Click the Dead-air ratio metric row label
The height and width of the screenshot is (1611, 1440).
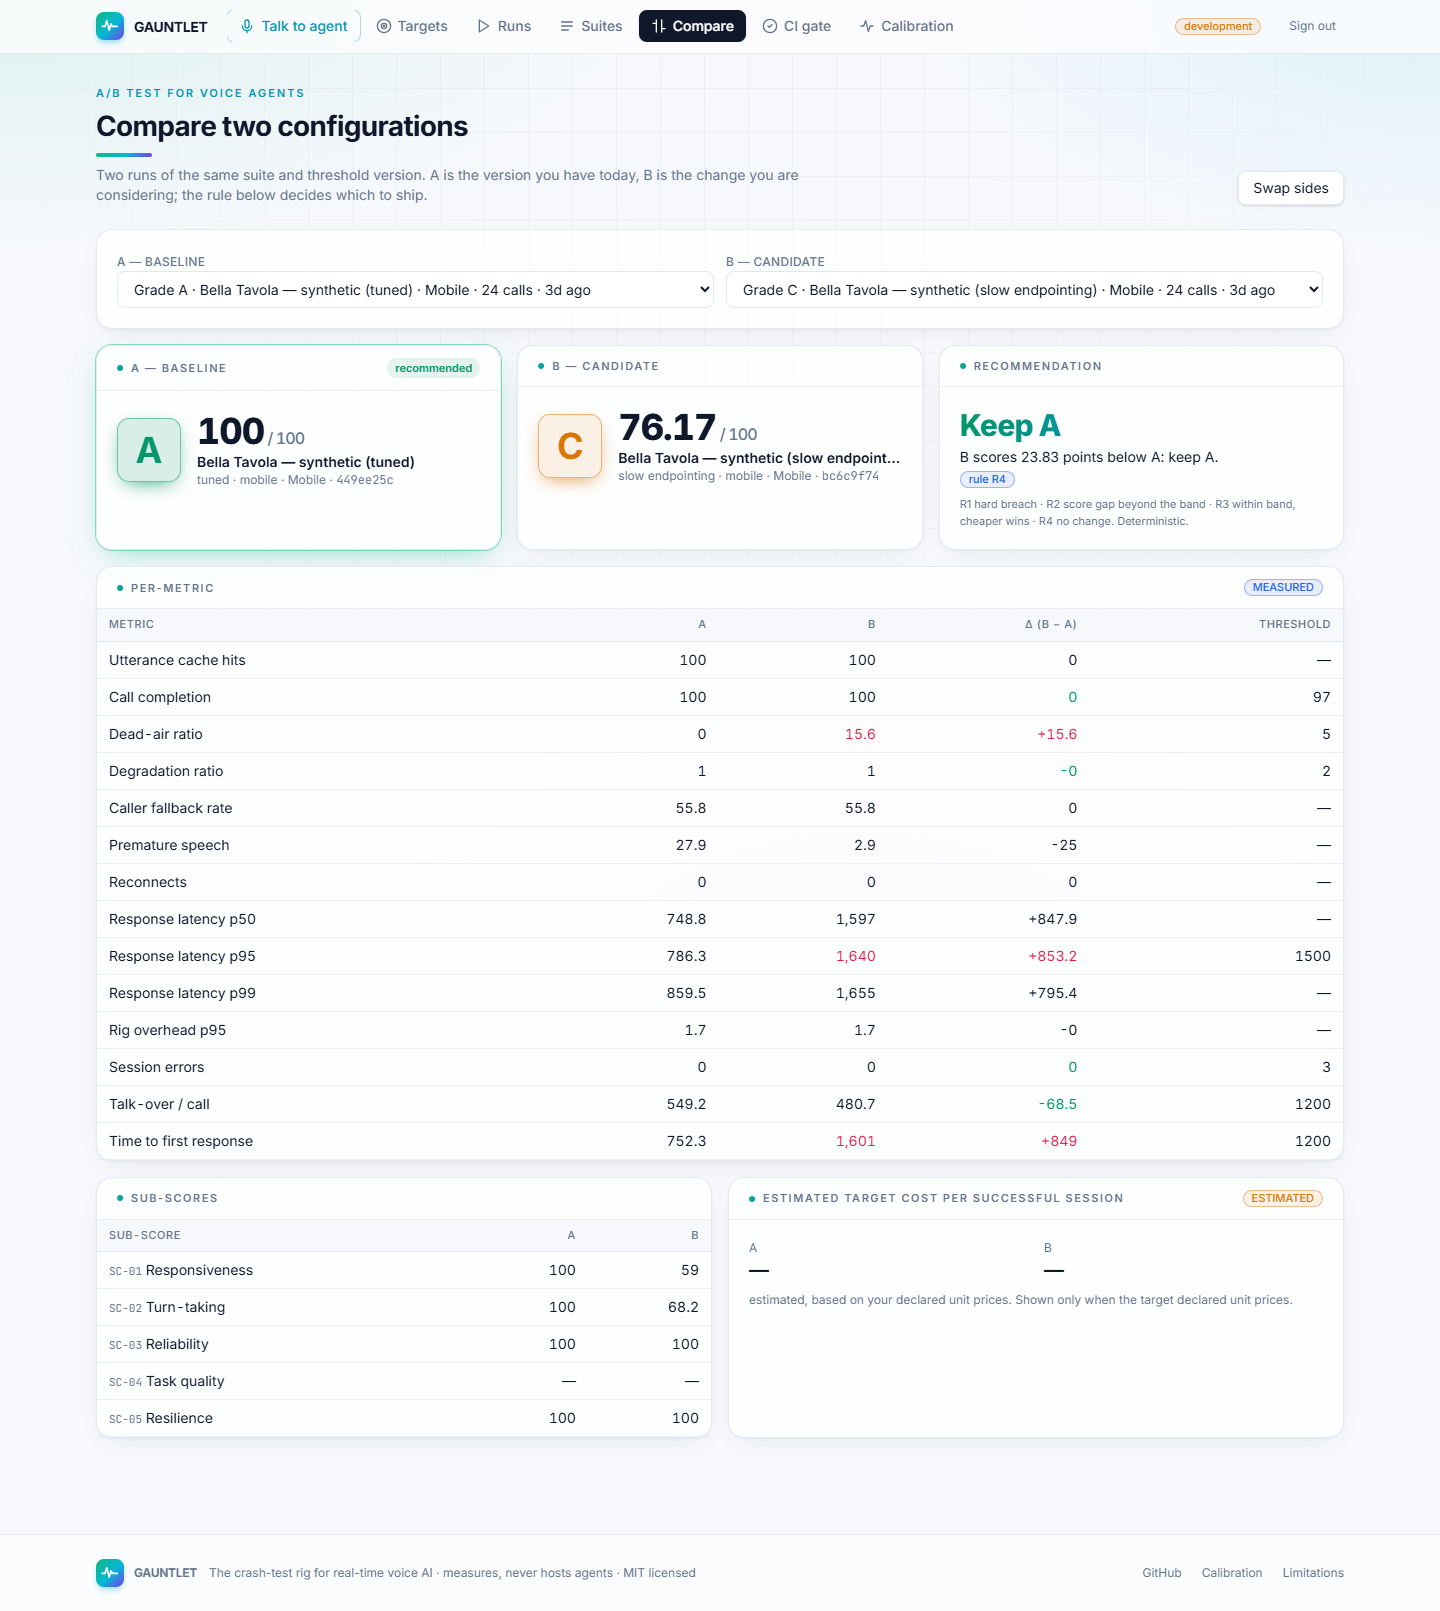(156, 734)
